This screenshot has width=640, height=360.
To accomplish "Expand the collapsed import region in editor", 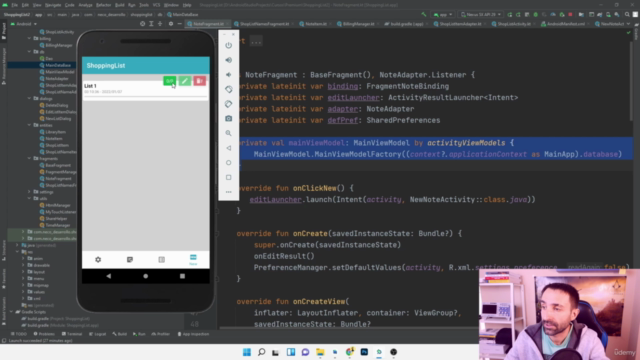I will click(x=256, y=41).
